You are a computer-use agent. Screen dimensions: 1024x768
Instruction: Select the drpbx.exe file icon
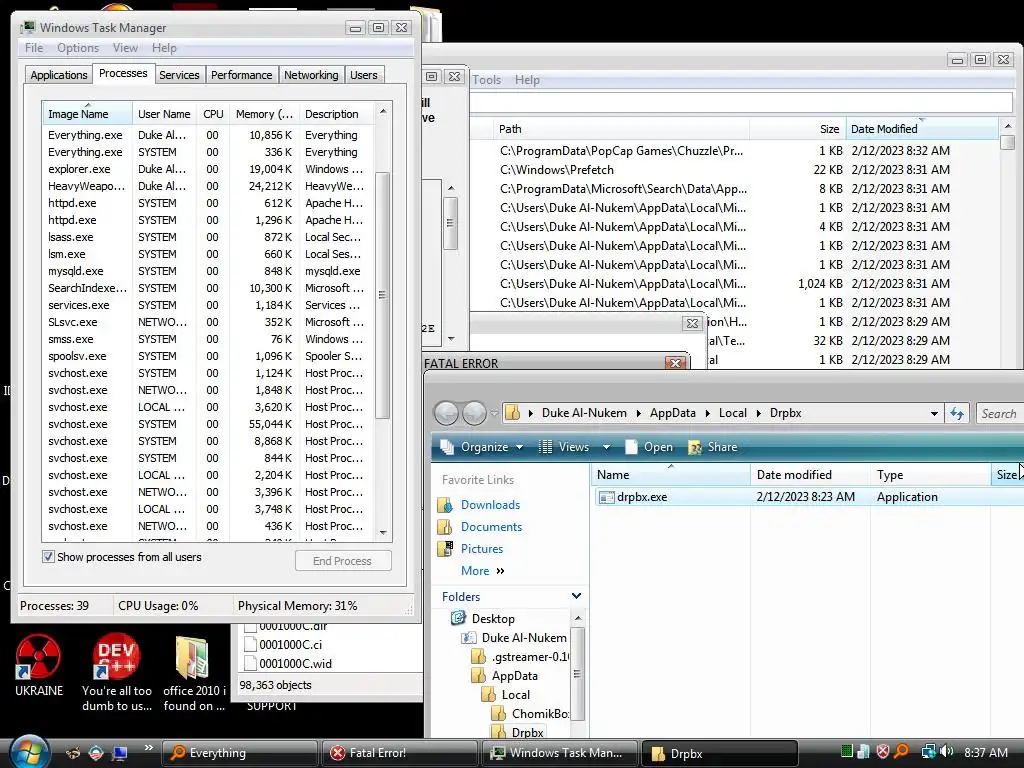[x=606, y=497]
